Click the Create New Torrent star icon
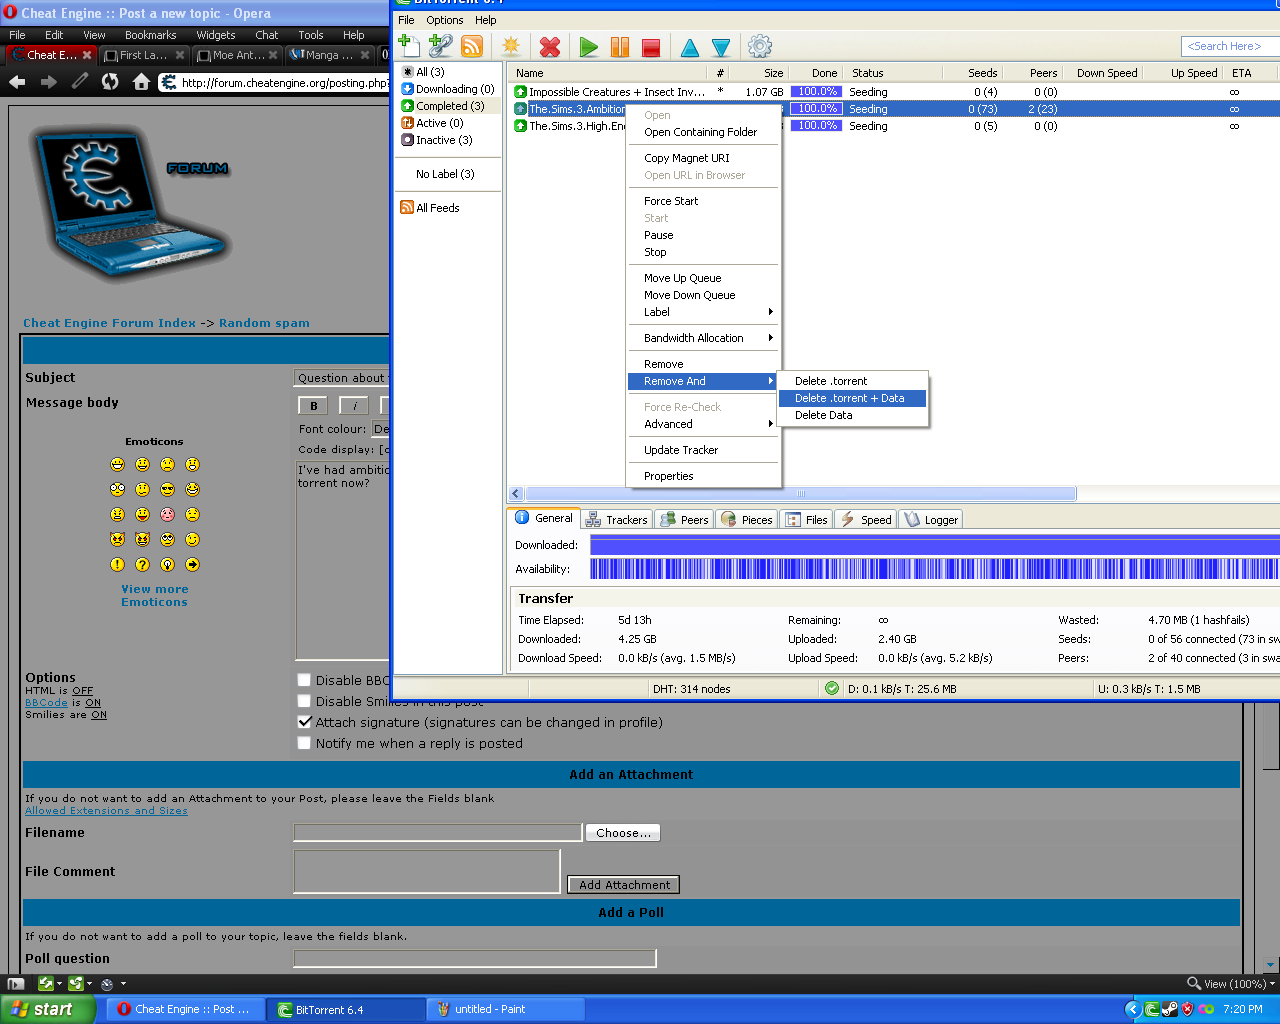1280x1024 pixels. [511, 46]
